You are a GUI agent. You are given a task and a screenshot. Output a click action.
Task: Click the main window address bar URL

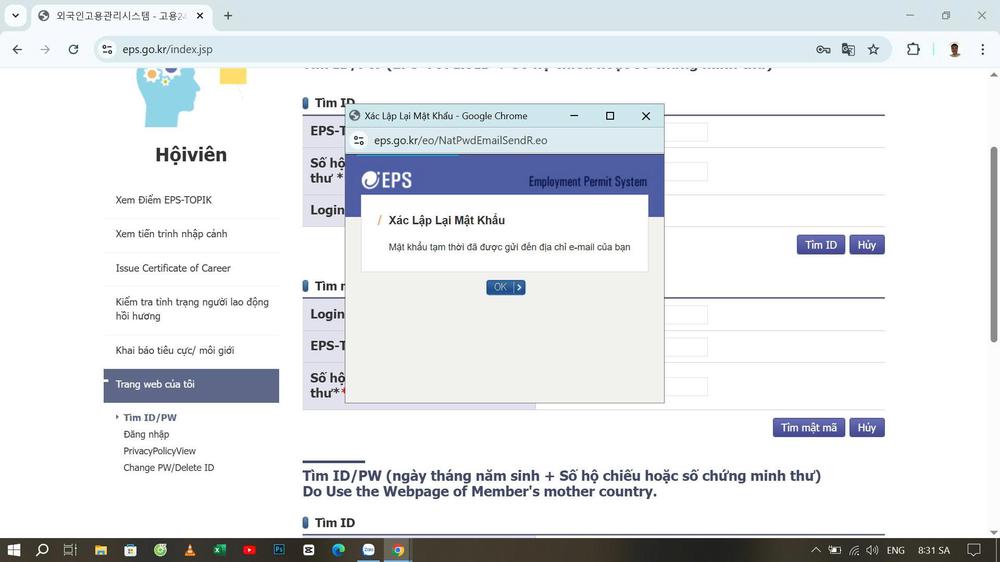pos(168,49)
